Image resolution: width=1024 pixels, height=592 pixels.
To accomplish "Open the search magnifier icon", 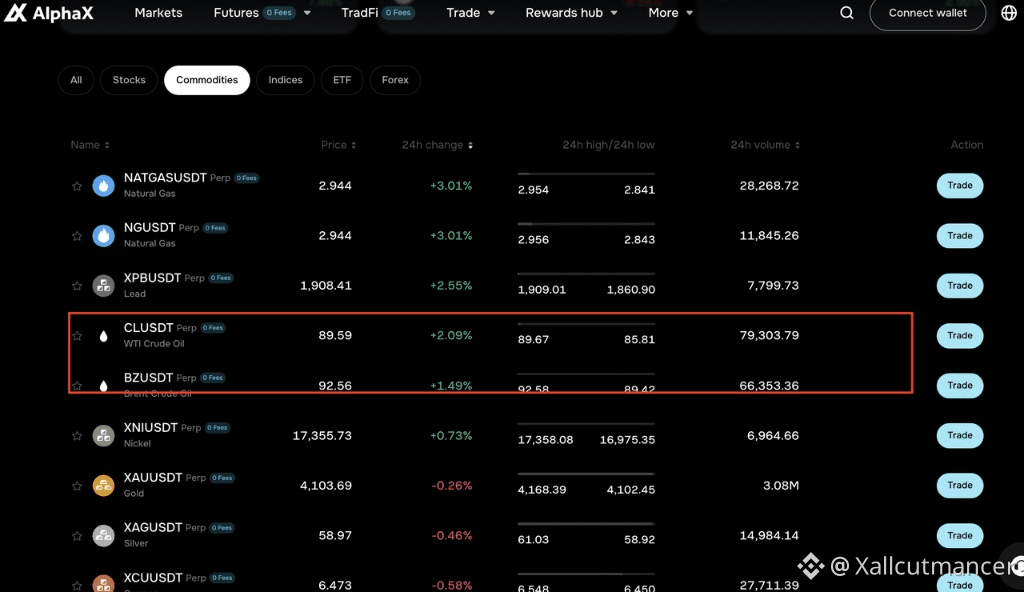I will (846, 12).
